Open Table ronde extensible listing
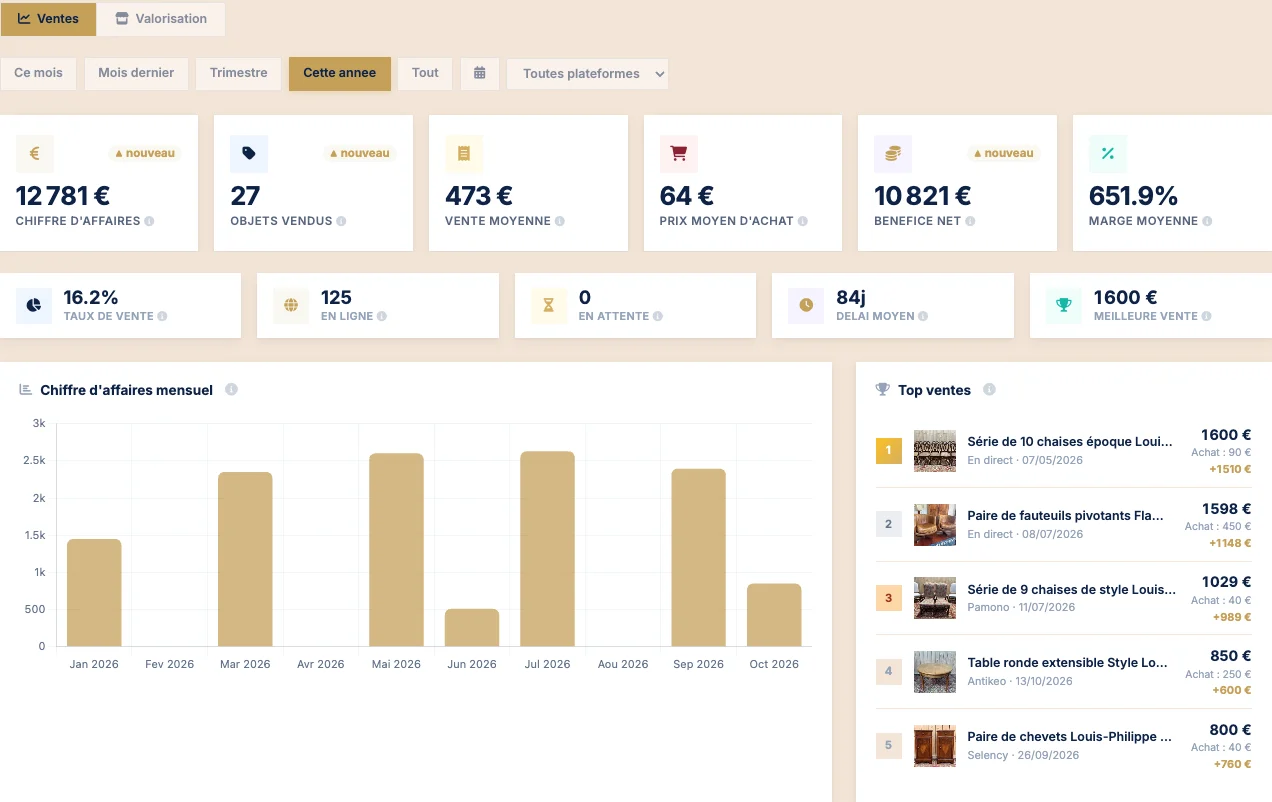This screenshot has height=802, width=1272. [1068, 663]
